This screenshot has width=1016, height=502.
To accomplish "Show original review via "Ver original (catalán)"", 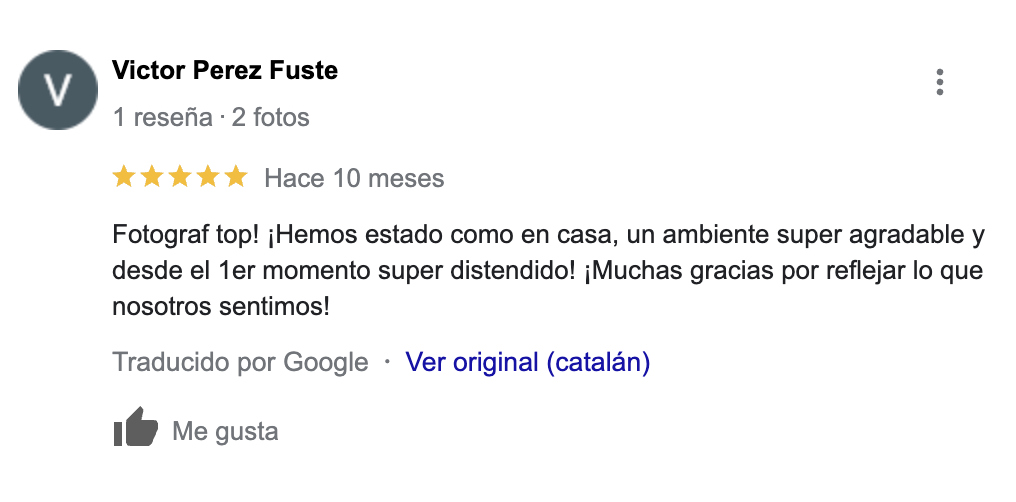I will 527,362.
